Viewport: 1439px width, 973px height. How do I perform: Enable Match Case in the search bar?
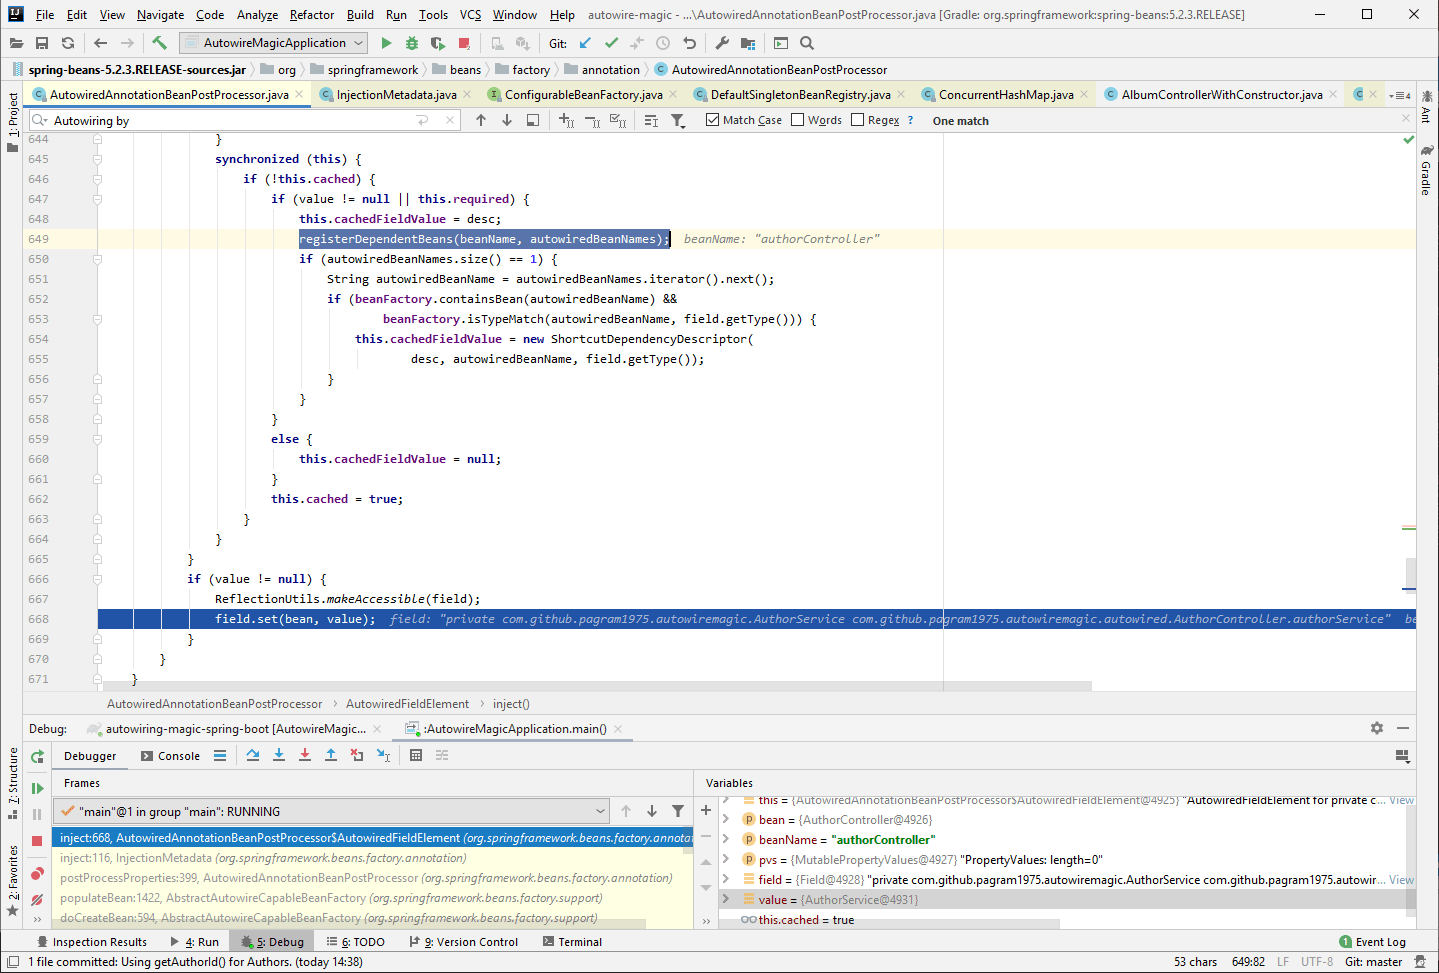coord(713,120)
